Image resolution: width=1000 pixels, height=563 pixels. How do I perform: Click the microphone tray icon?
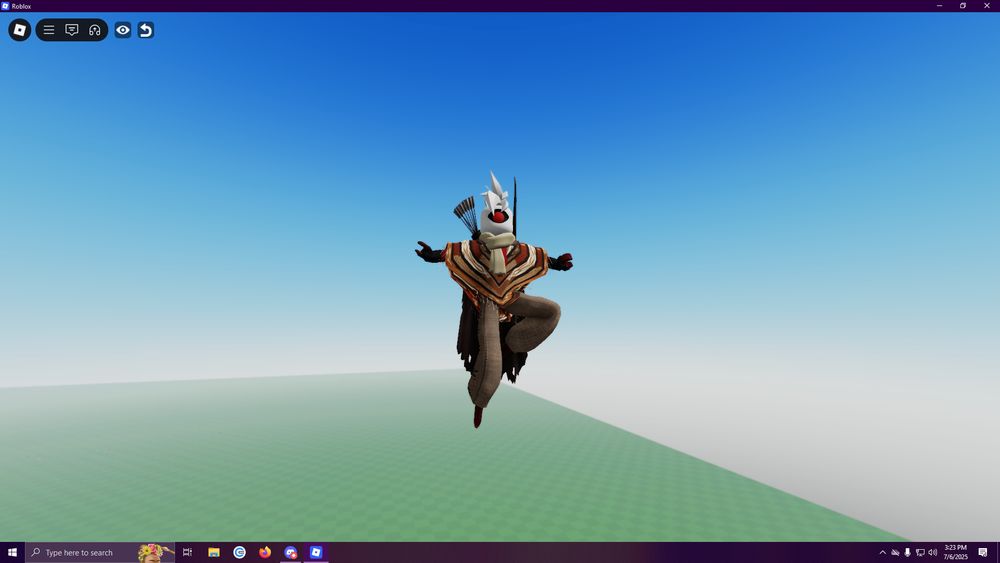(x=908, y=552)
